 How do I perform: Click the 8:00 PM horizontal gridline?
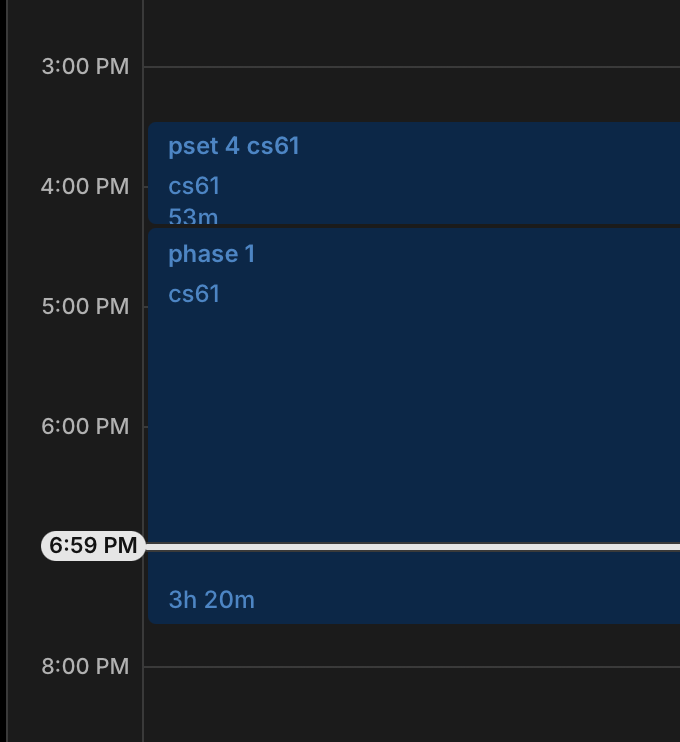click(412, 666)
